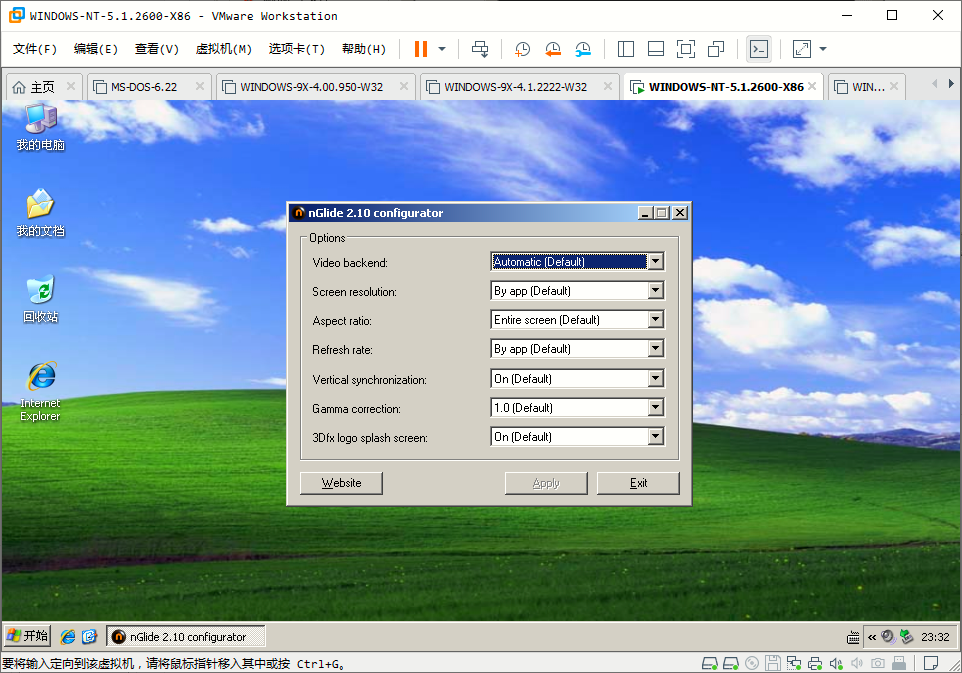
Task: Open the snapshot manager wrench-clock icon
Action: (x=583, y=49)
